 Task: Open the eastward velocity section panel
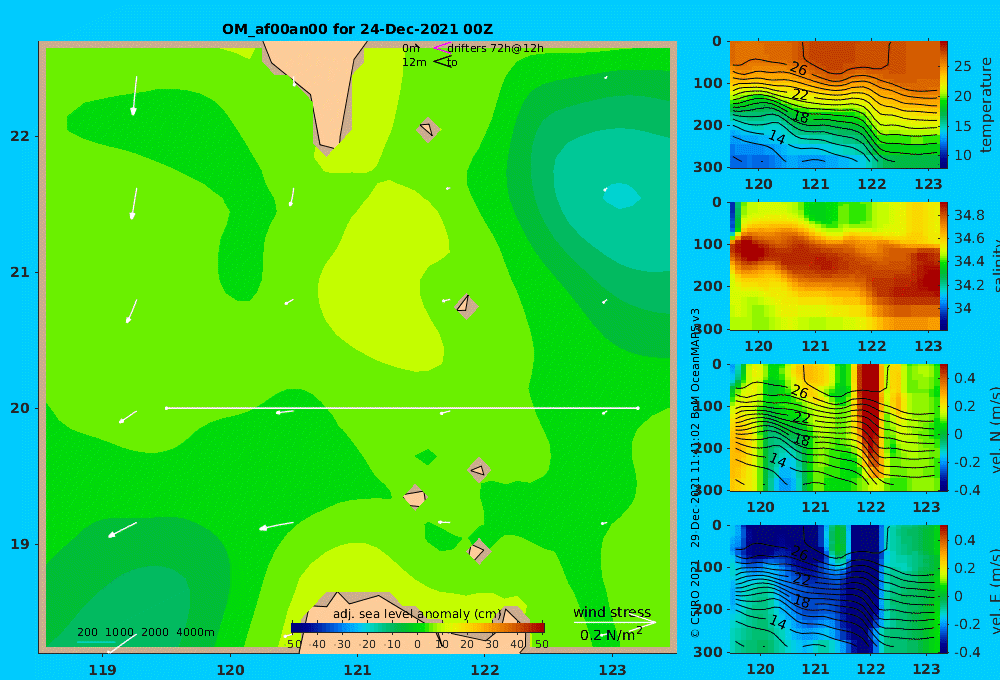tap(834, 589)
